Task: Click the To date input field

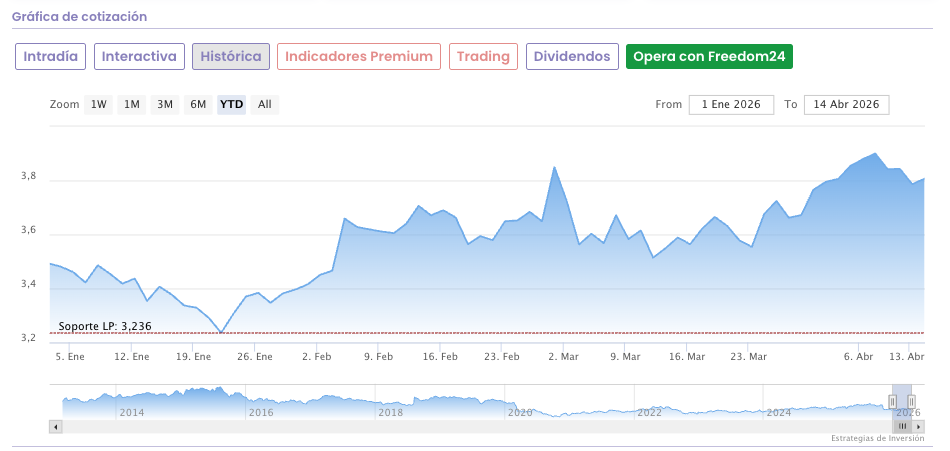Action: (x=846, y=104)
